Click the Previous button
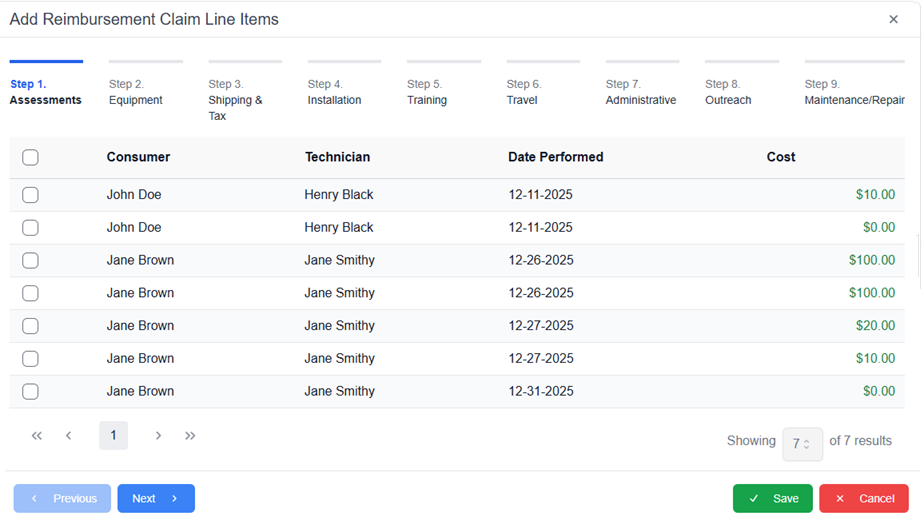Viewport: 924px width, 526px height. [x=62, y=499]
